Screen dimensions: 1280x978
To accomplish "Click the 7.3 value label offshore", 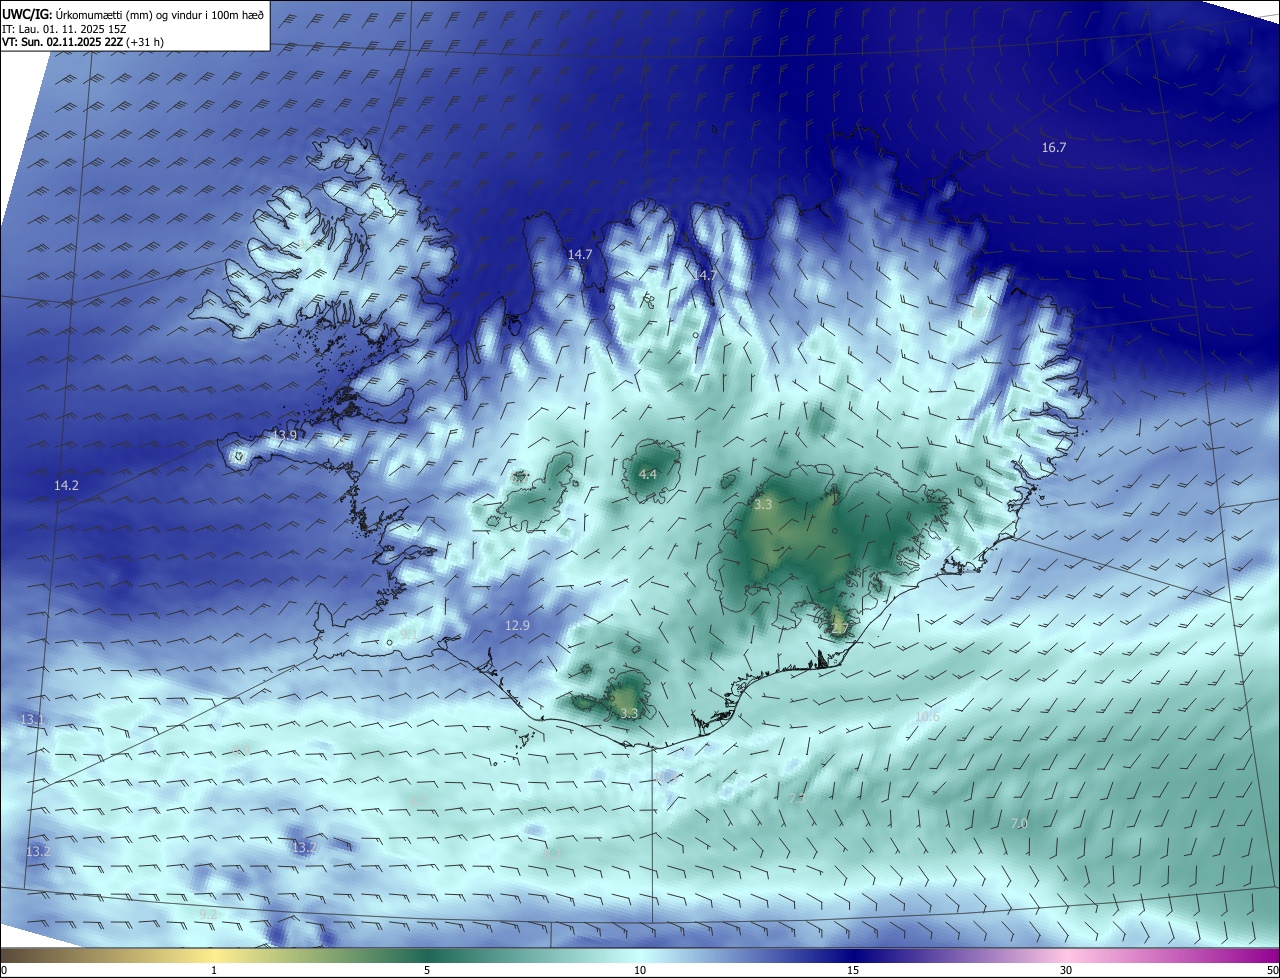I will [797, 798].
